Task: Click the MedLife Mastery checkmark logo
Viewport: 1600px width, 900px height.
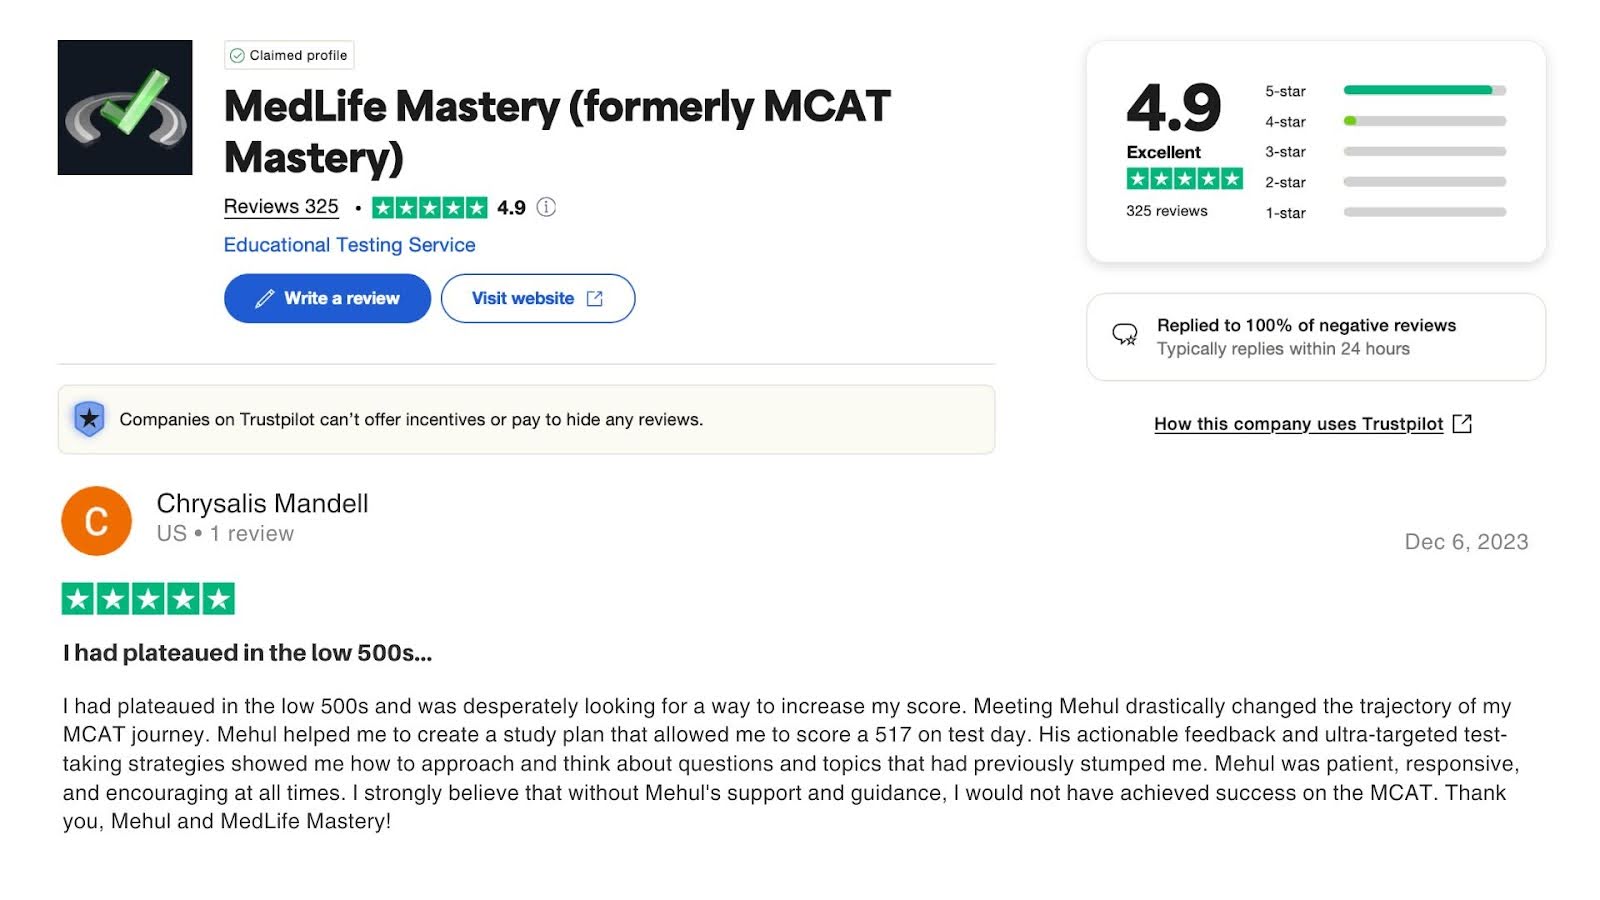Action: [x=125, y=108]
